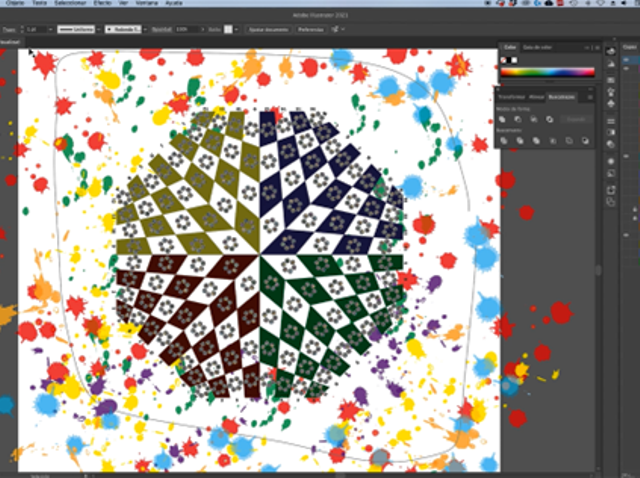Collapse the Color panel with double arrows
The height and width of the screenshot is (478, 640).
588,48
